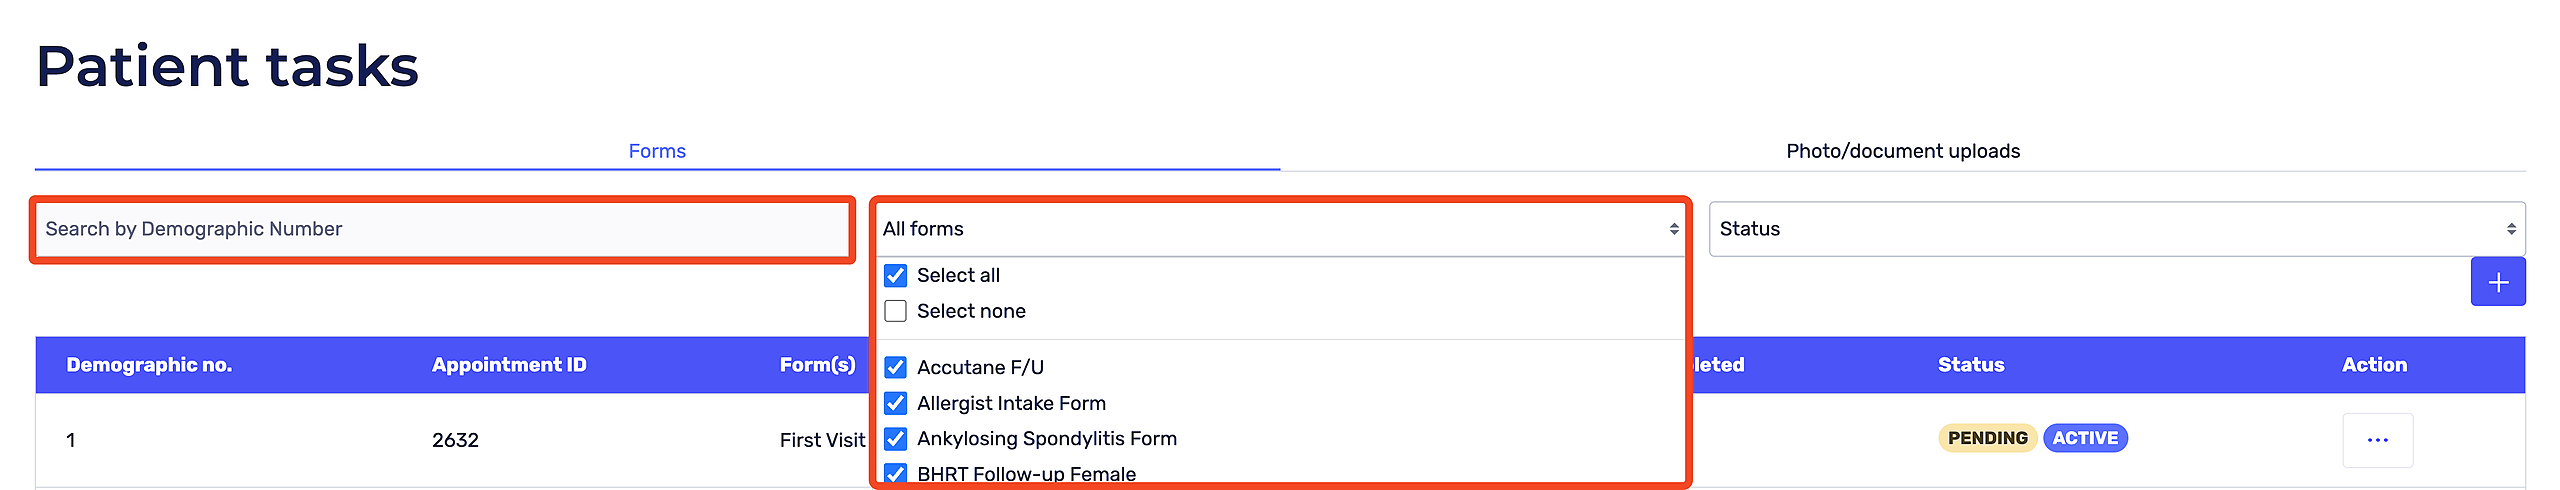The width and height of the screenshot is (2560, 490).
Task: Click the Status column header
Action: pyautogui.click(x=1970, y=365)
